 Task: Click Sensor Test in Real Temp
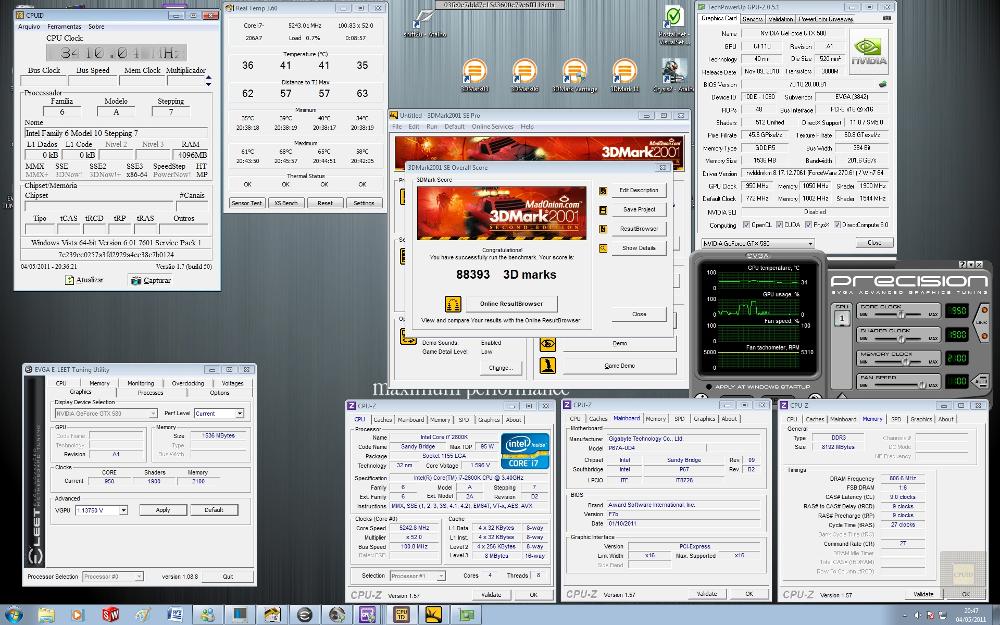click(x=247, y=203)
